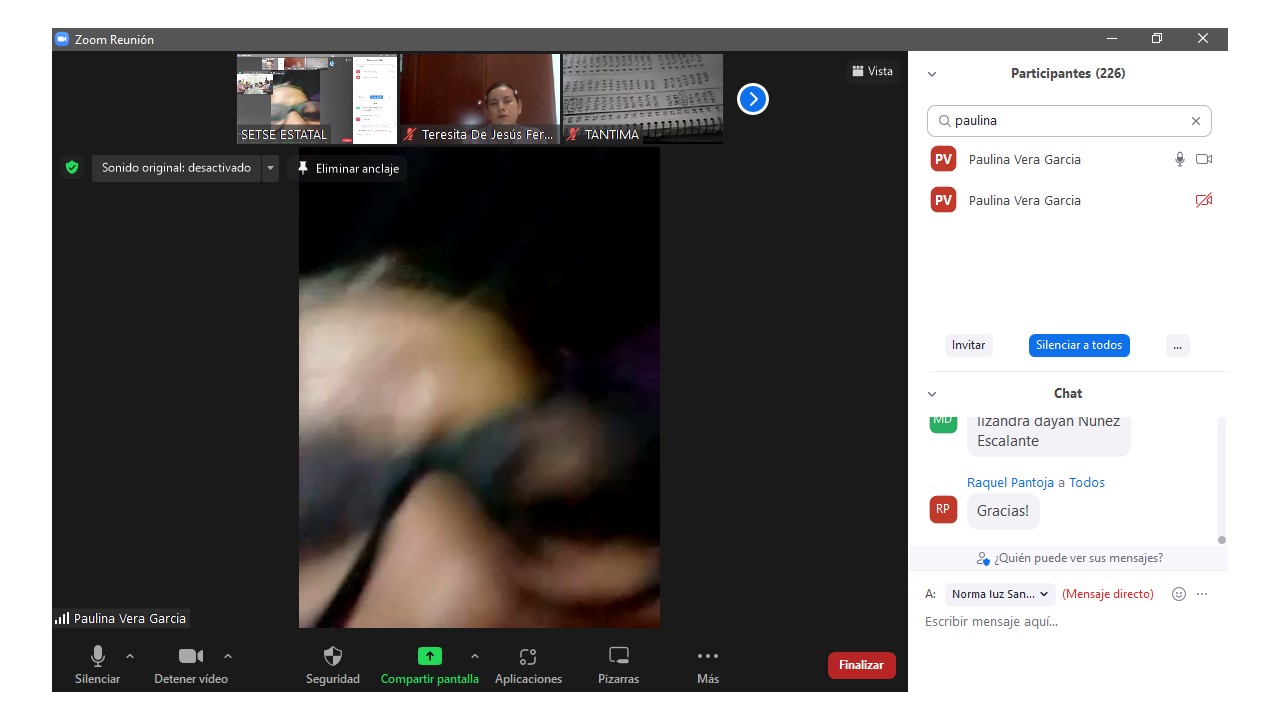This screenshot has height=720, width=1280.
Task: Click PV avatar of second Paulina
Action: click(x=943, y=200)
